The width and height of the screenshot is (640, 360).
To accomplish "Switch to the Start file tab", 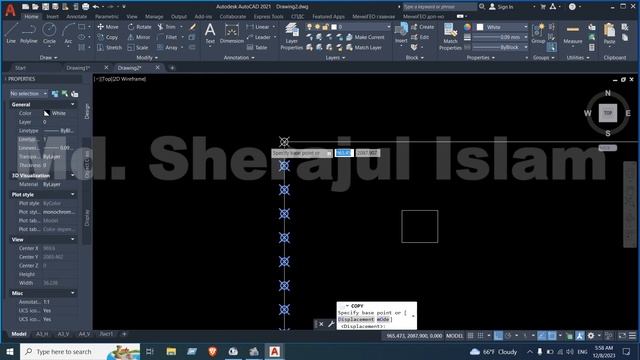I will [20, 68].
